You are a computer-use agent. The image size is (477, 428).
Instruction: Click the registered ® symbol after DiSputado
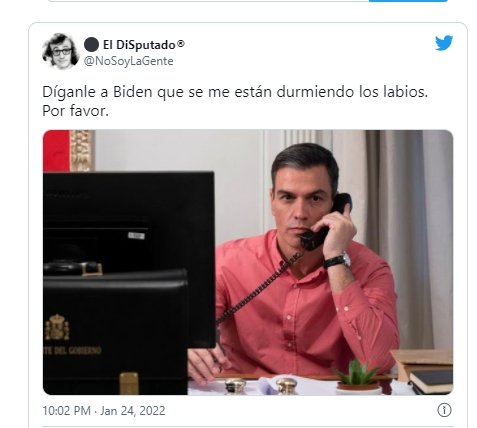pos(180,44)
